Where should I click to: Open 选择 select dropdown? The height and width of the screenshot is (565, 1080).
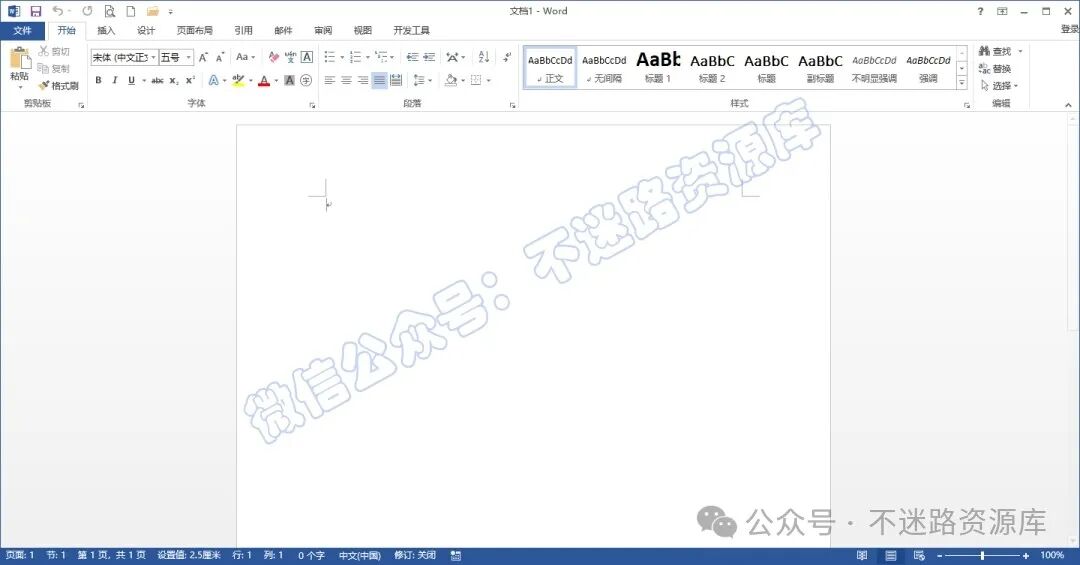(x=999, y=85)
